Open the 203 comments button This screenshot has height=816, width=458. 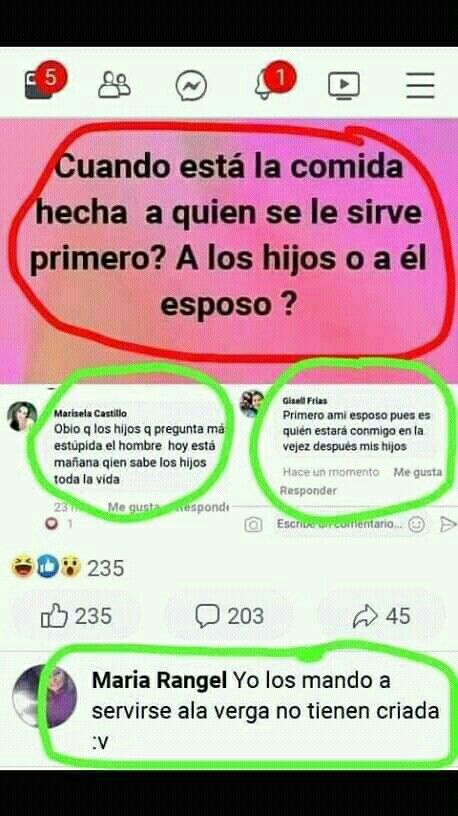(x=229, y=616)
